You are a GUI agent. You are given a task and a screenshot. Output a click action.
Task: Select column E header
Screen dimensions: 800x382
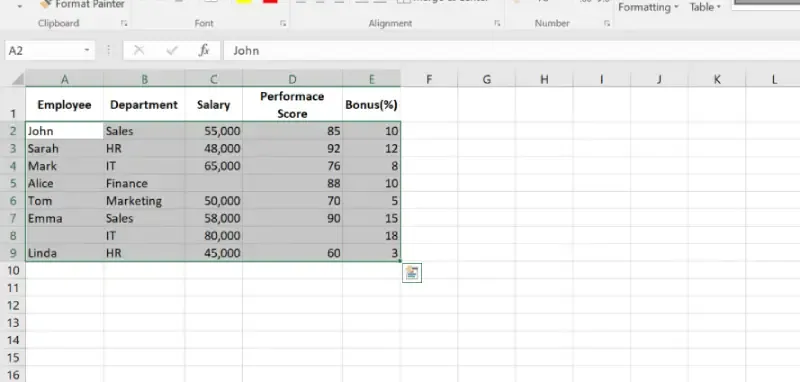(x=371, y=79)
